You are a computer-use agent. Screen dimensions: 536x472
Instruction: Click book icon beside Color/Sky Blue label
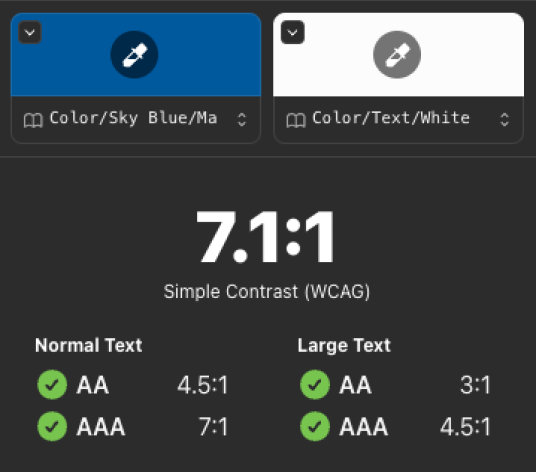coord(33,120)
